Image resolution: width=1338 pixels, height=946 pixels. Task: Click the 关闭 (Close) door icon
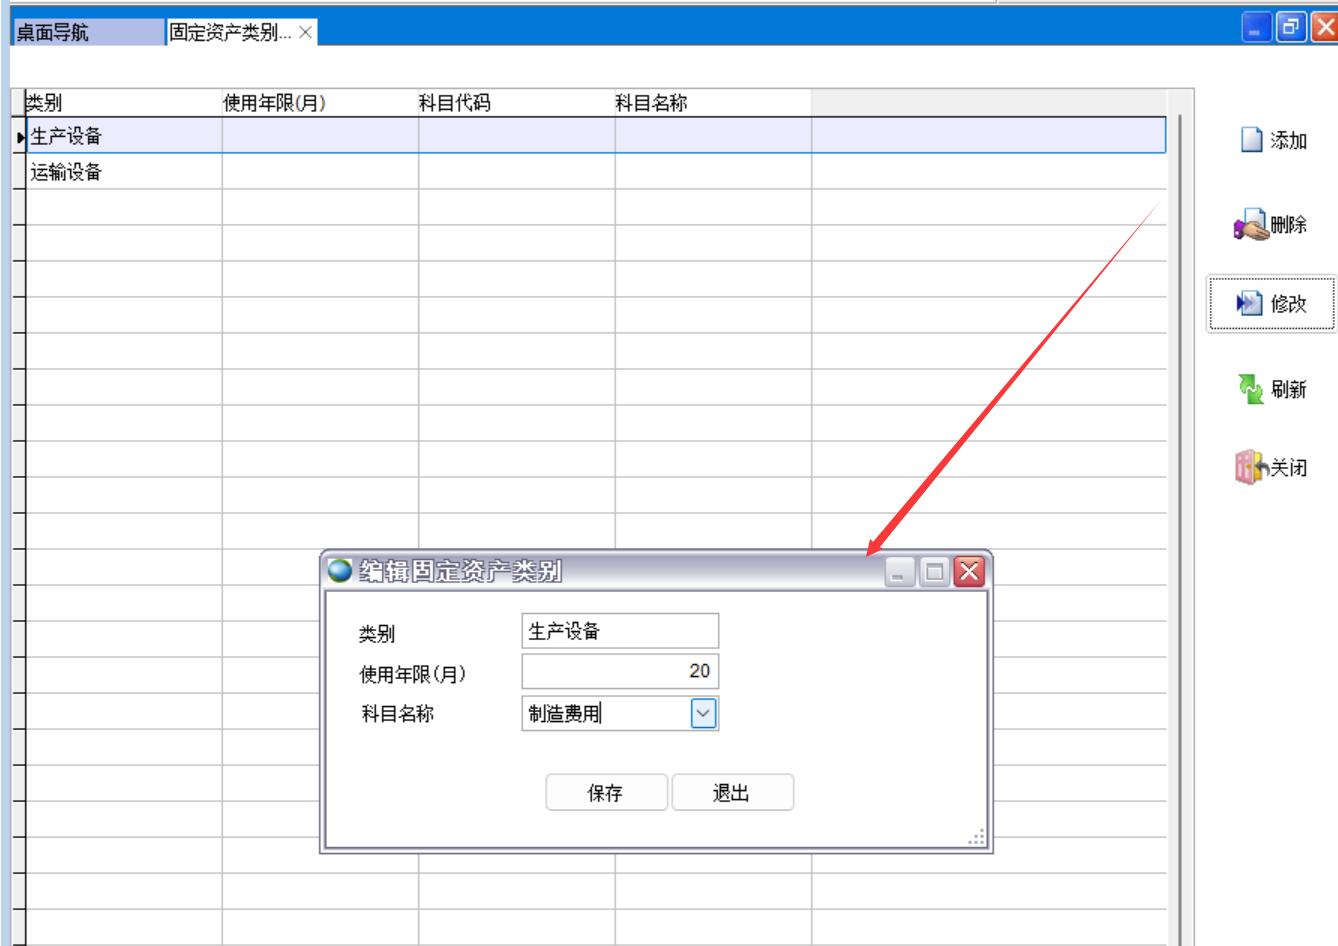tap(1249, 467)
